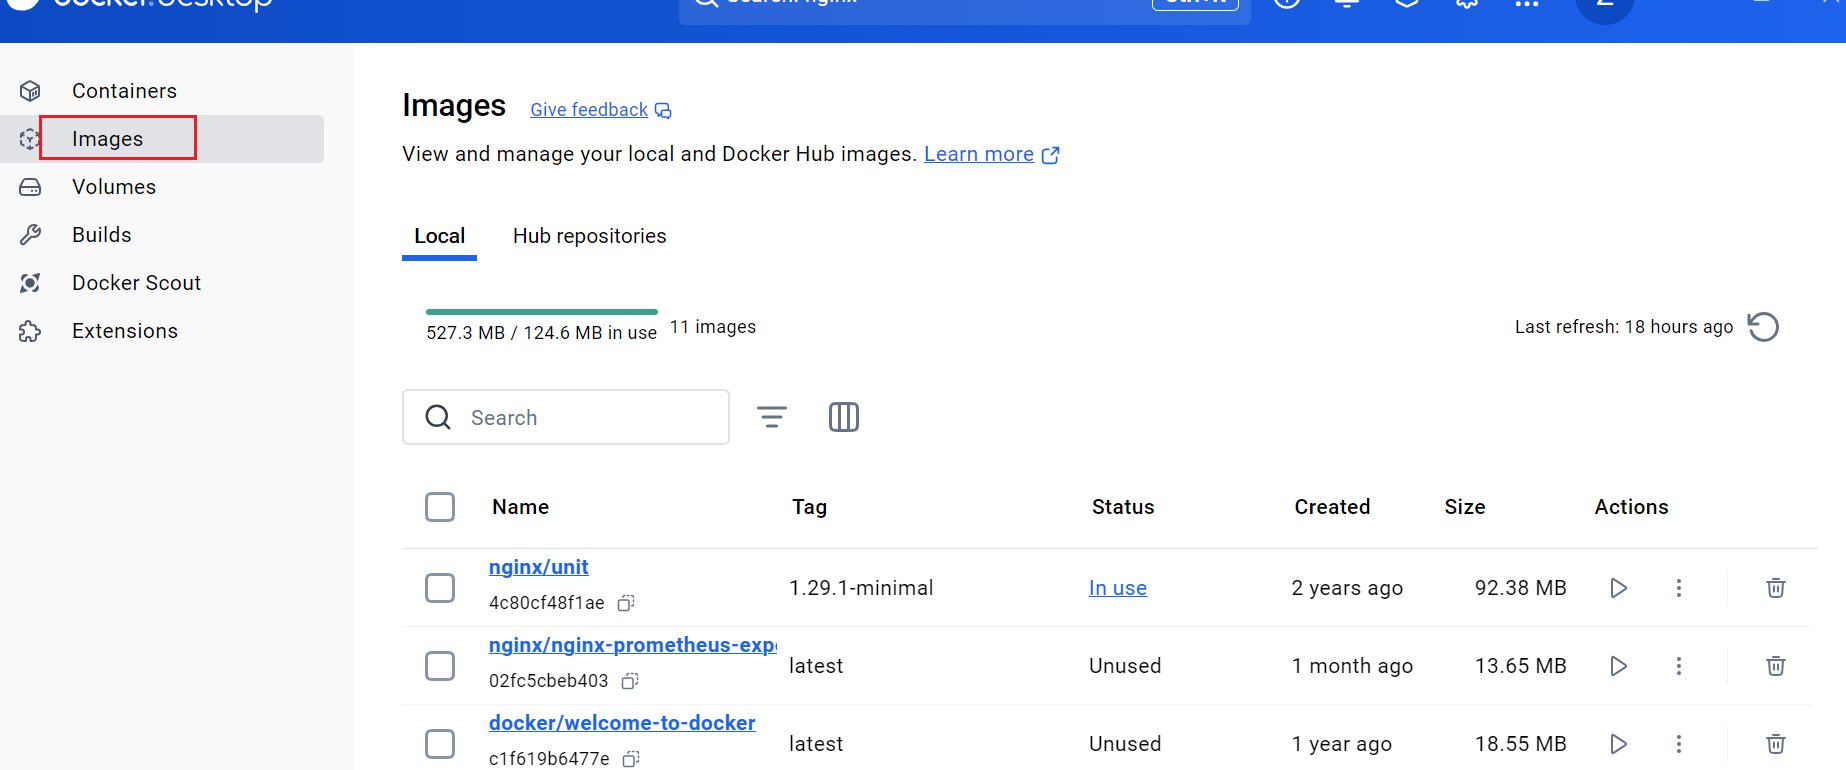Run the nginx-prometheus-exporter image
The width and height of the screenshot is (1846, 770).
tap(1618, 666)
